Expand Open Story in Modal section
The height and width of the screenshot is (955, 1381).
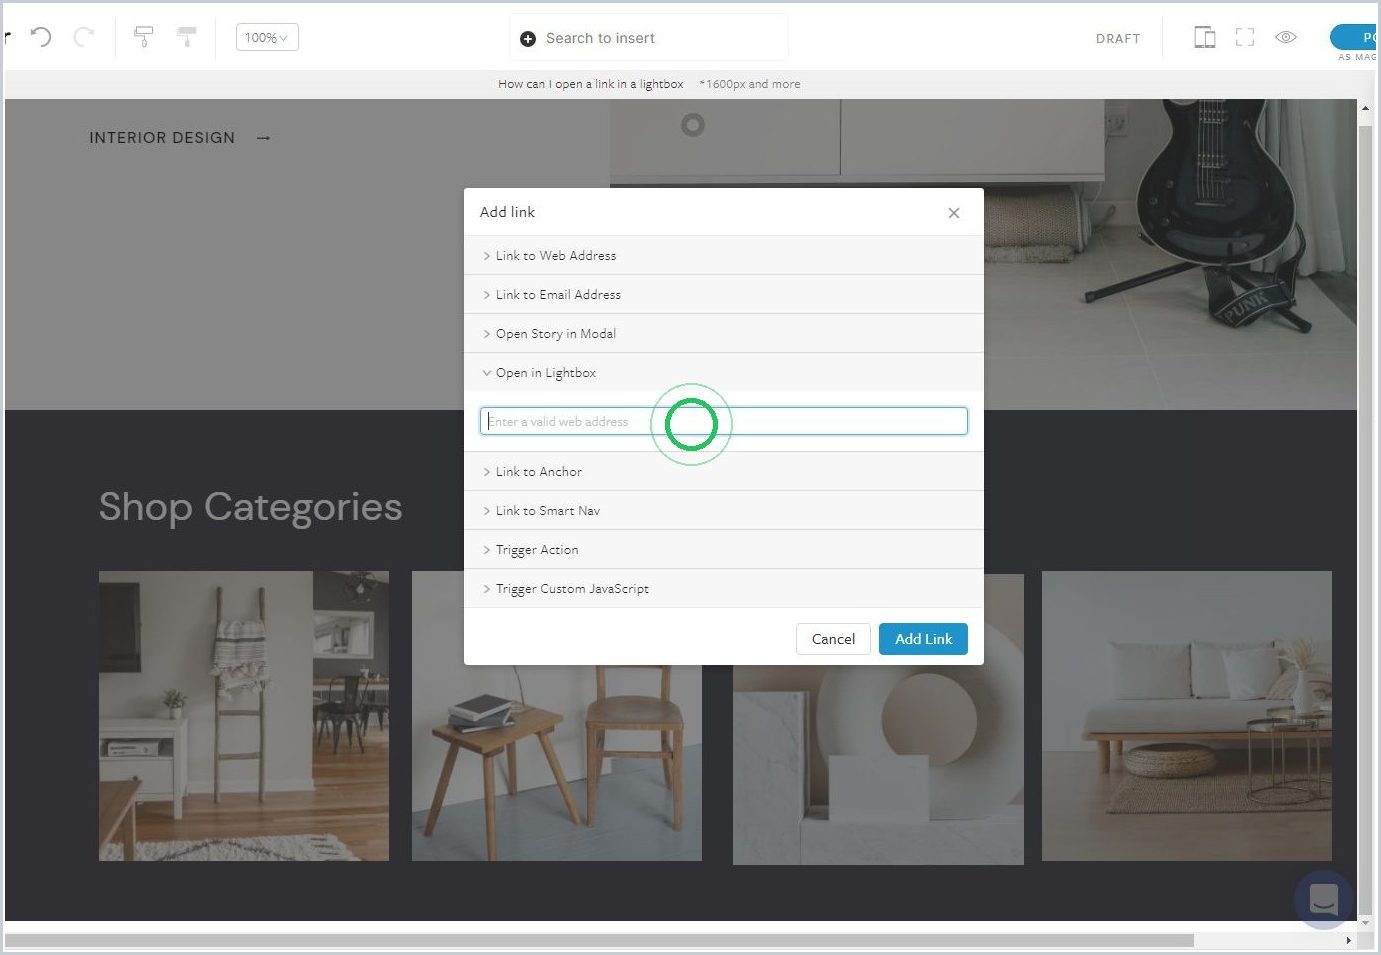724,334
